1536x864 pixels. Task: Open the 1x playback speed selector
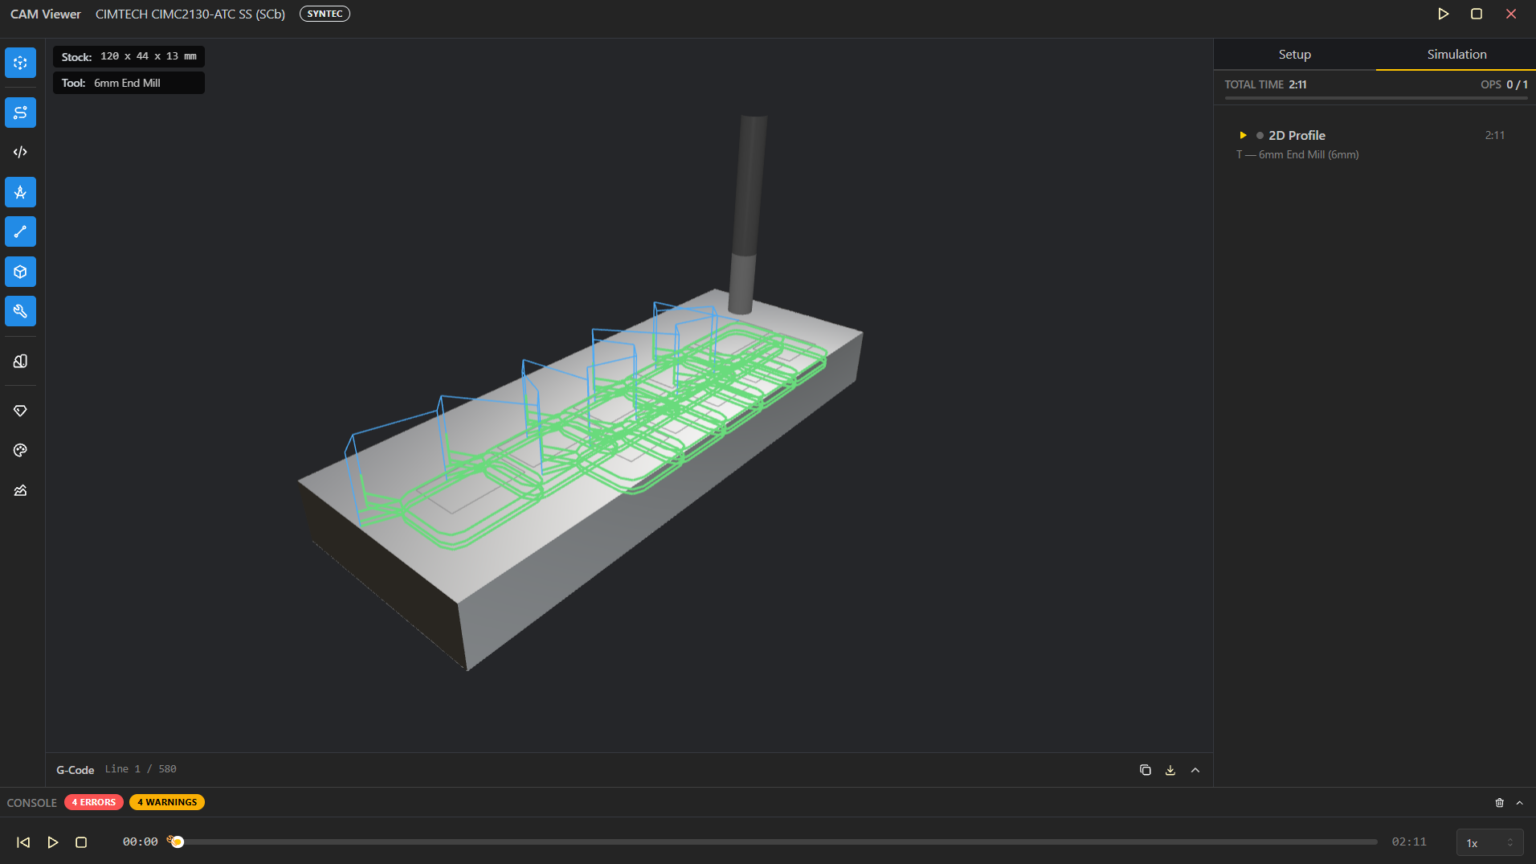(1490, 843)
